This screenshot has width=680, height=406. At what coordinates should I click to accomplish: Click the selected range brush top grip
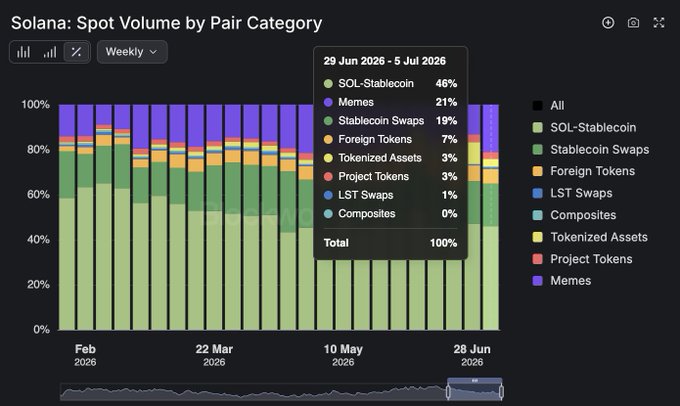(474, 380)
